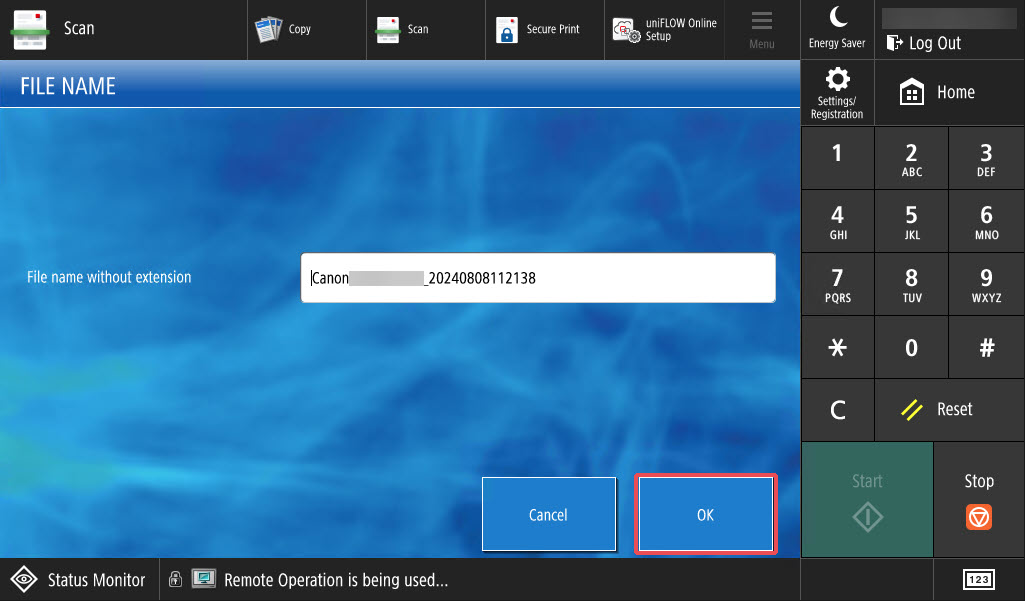Image resolution: width=1025 pixels, height=601 pixels.
Task: Click the lock icon in status bar
Action: point(175,578)
